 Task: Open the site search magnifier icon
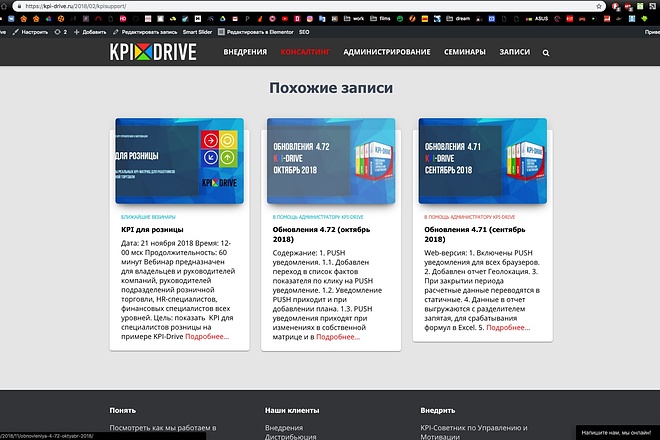point(546,53)
